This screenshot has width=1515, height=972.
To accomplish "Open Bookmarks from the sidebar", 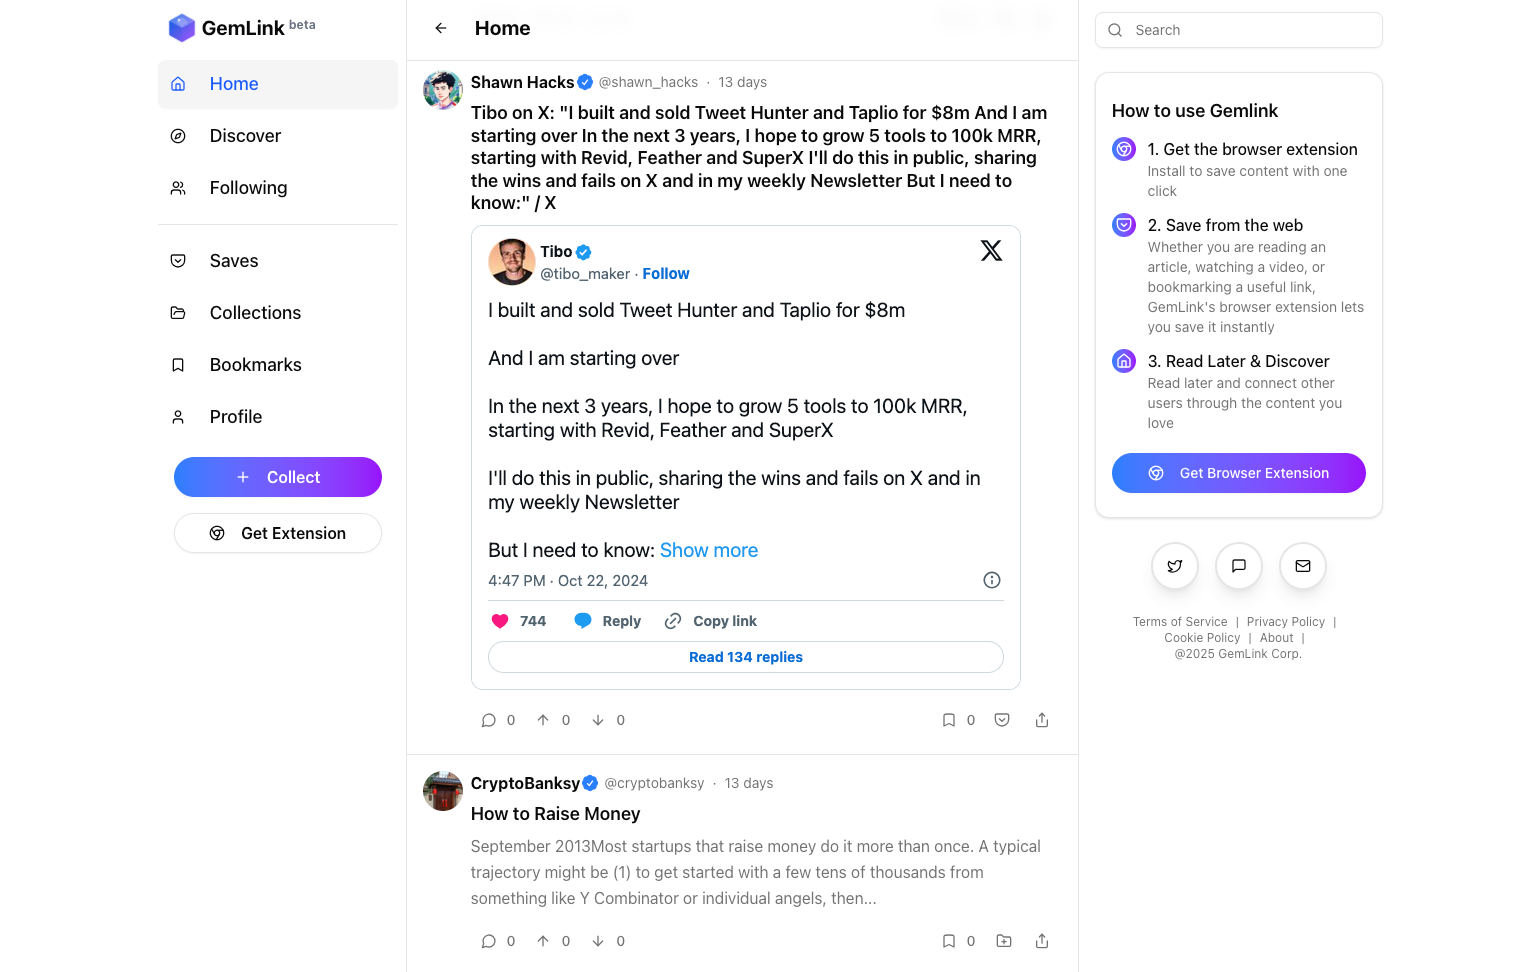I will (x=255, y=364).
